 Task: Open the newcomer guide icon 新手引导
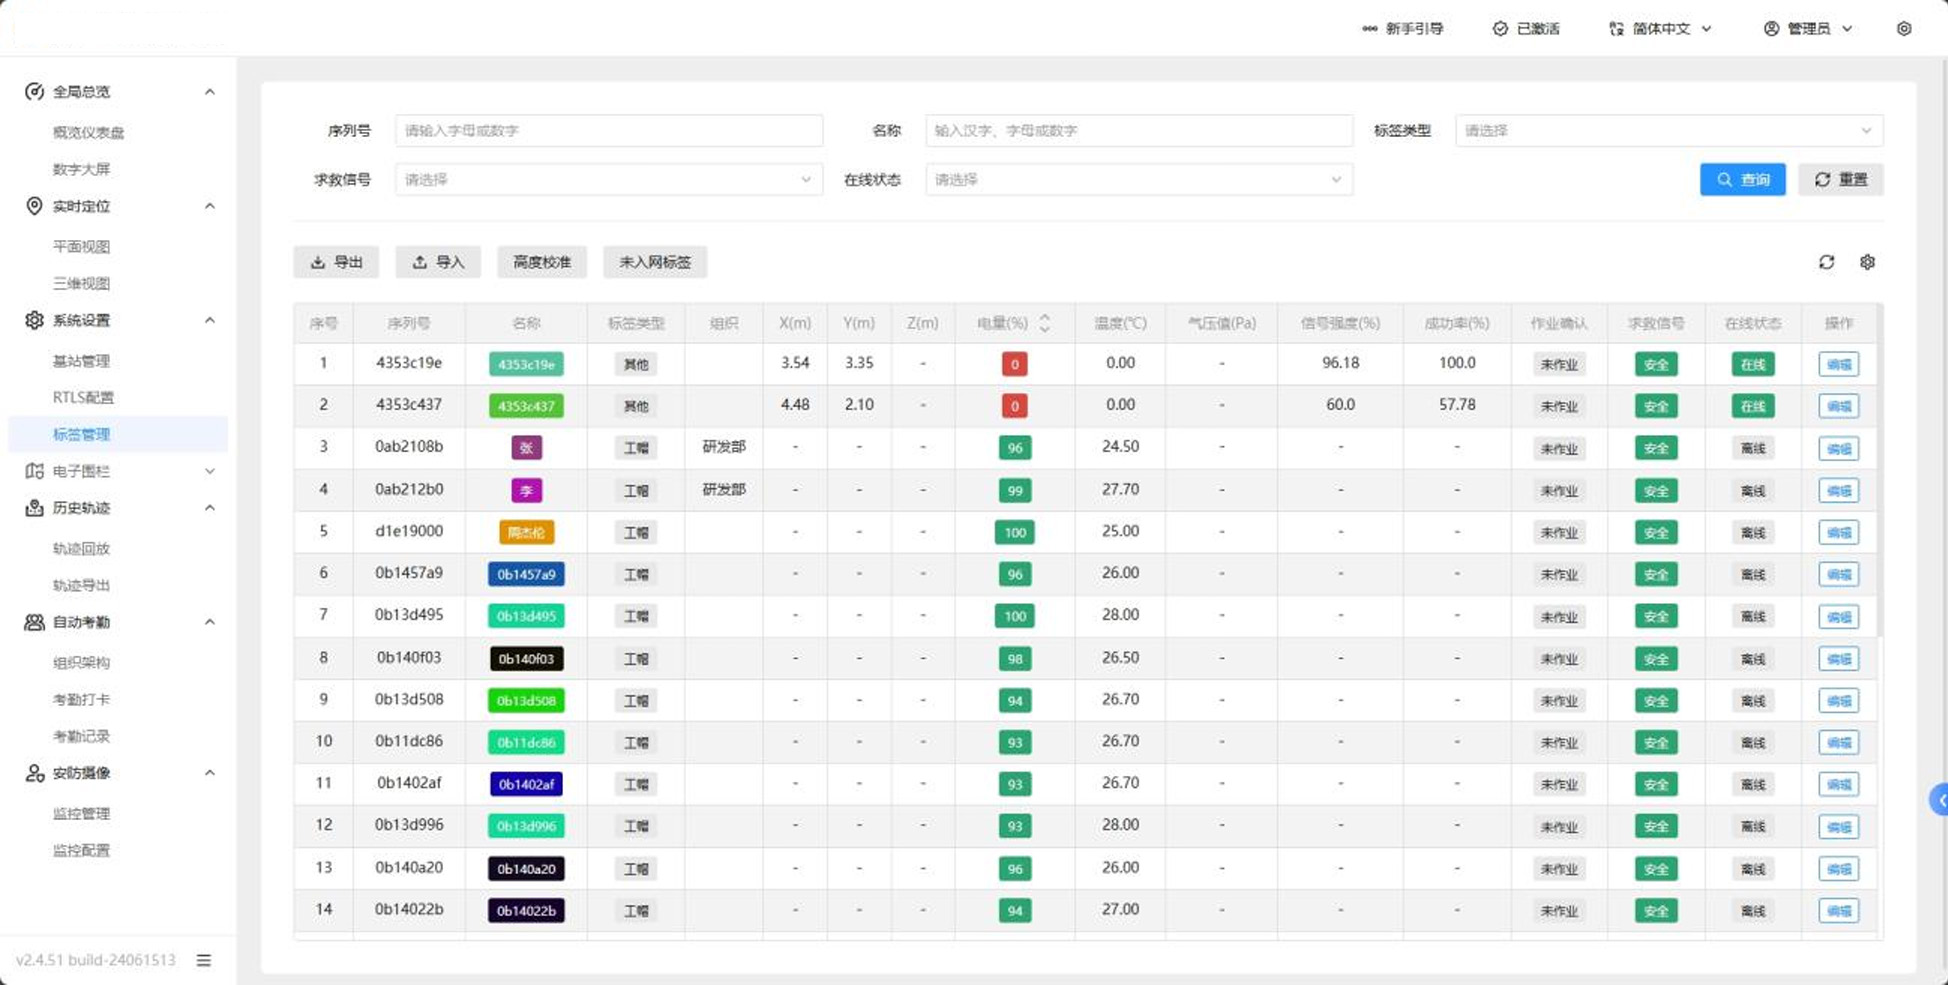(1370, 29)
